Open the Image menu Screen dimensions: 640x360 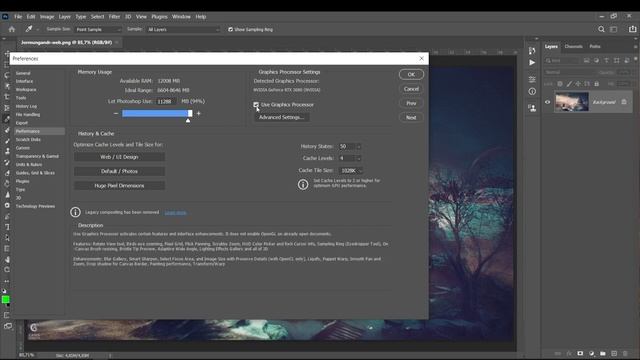coord(47,17)
